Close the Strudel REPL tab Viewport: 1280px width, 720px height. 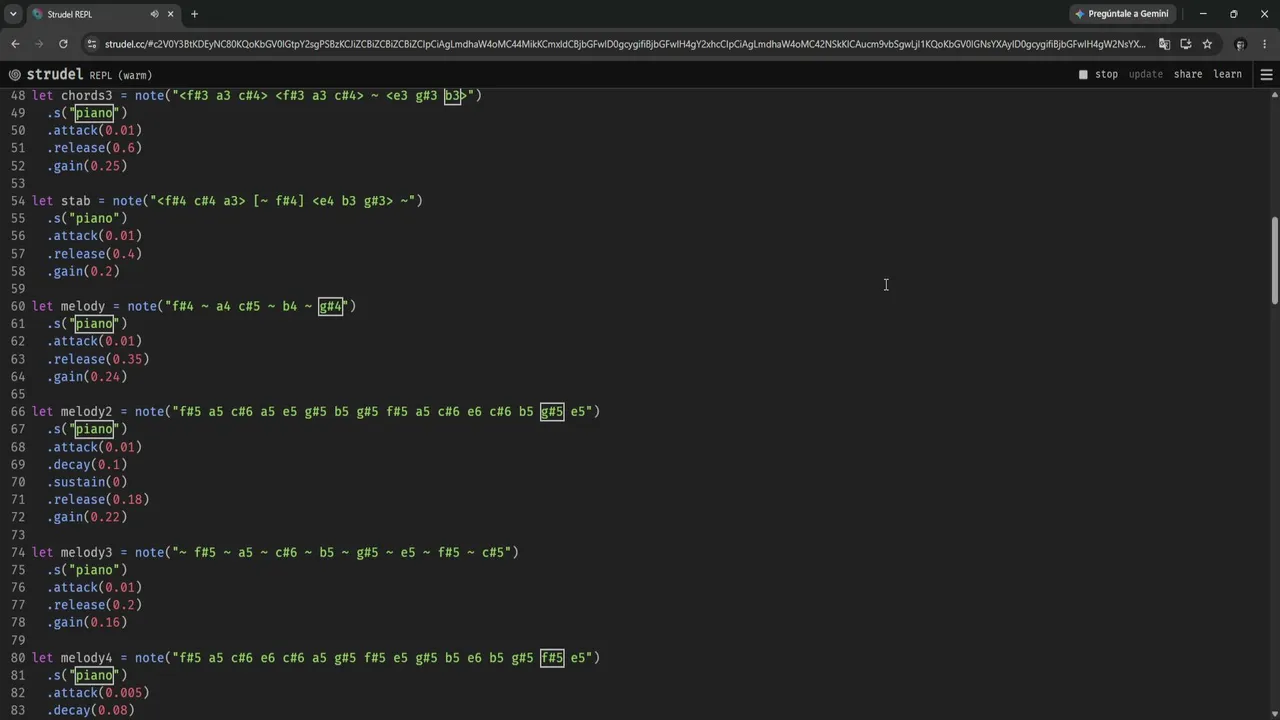[x=171, y=14]
